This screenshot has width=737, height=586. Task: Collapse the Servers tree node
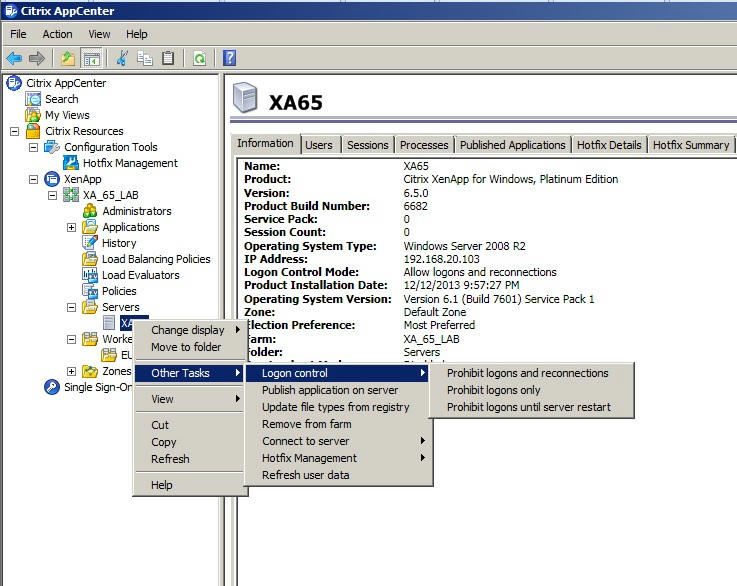point(71,307)
